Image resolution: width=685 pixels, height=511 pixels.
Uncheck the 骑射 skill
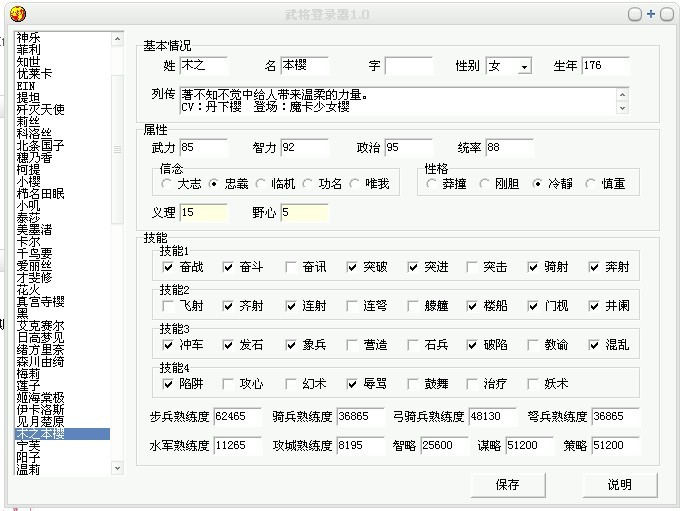pyautogui.click(x=533, y=267)
